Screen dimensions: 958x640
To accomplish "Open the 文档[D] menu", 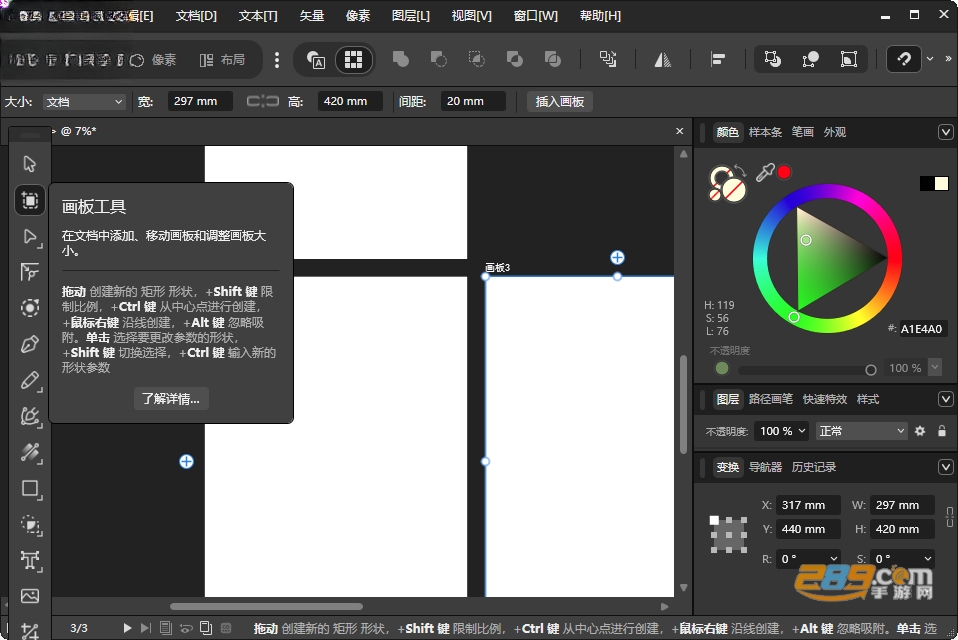I will pos(196,16).
